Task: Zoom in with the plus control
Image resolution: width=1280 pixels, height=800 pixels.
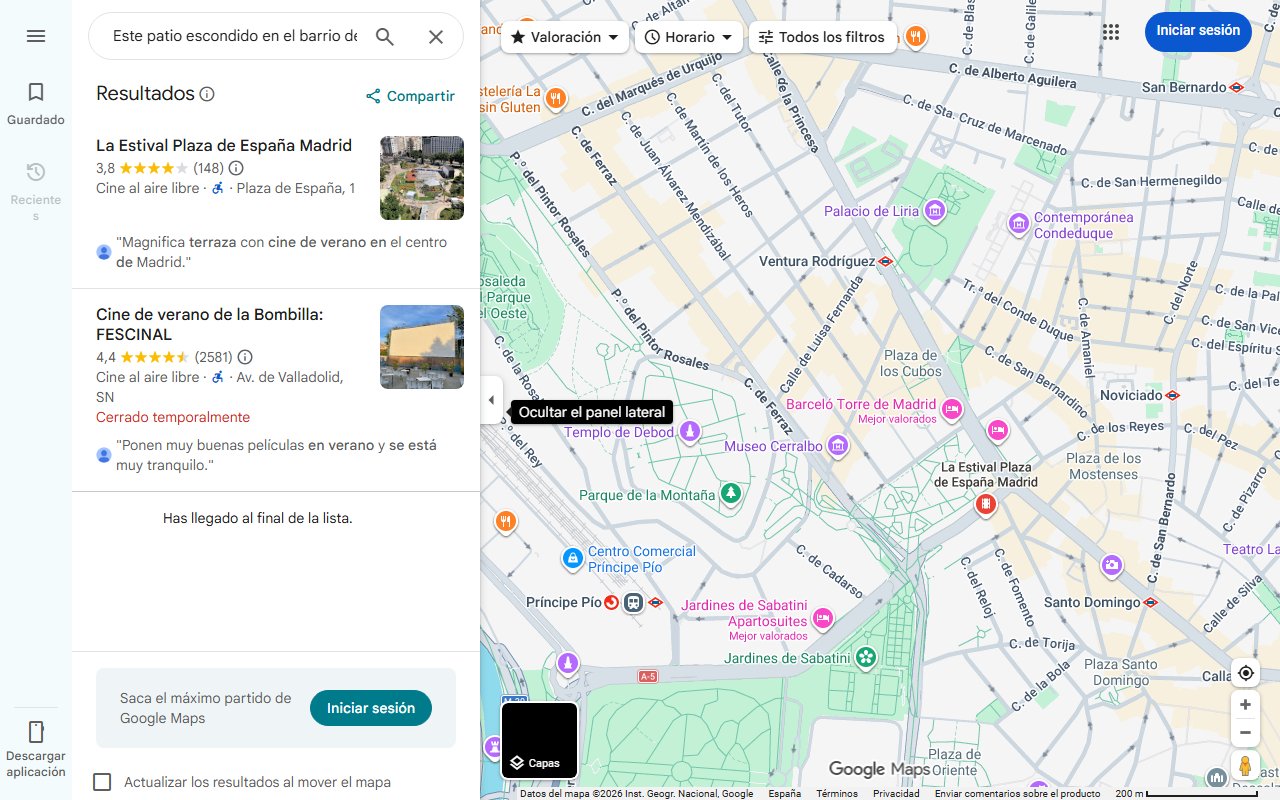Action: 1245,704
